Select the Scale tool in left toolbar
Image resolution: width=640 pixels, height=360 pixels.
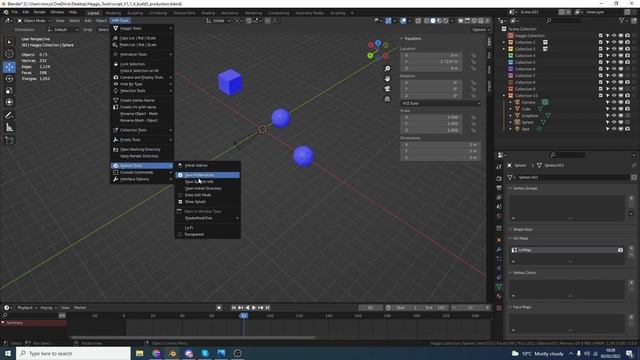pos(9,90)
